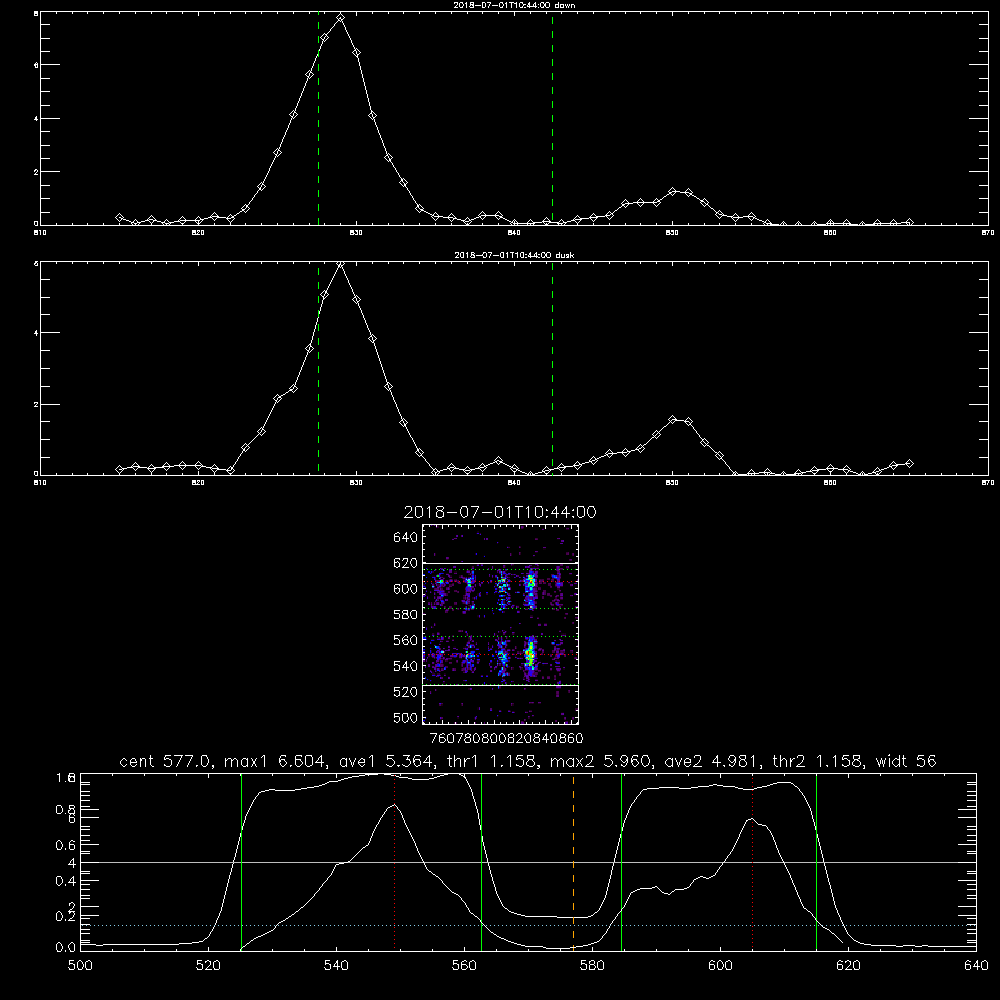
Task: Click the secondary dawn peak diamond near 850
Action: pyautogui.click(x=672, y=191)
